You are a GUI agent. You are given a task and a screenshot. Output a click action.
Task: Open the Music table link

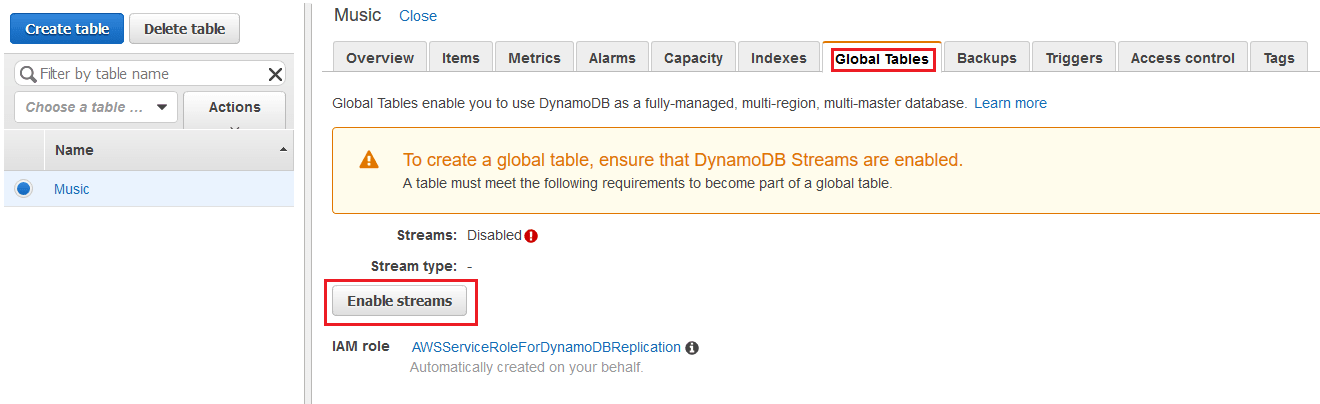(x=71, y=189)
